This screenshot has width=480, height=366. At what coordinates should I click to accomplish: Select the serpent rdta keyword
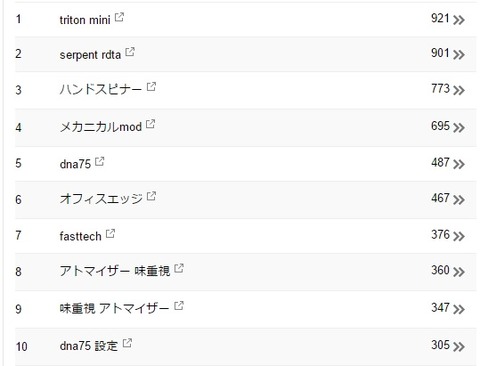coord(90,55)
